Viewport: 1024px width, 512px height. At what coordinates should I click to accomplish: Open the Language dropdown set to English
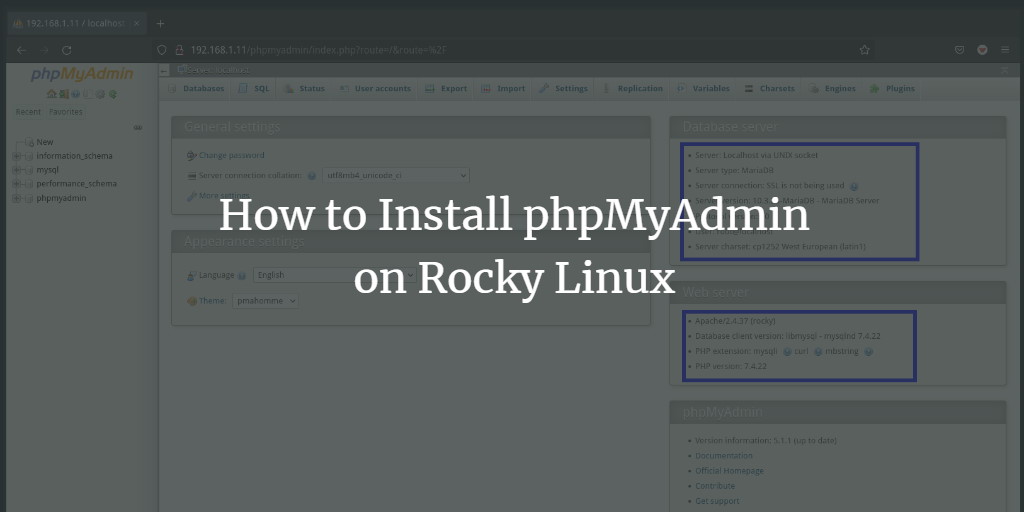pyautogui.click(x=334, y=275)
